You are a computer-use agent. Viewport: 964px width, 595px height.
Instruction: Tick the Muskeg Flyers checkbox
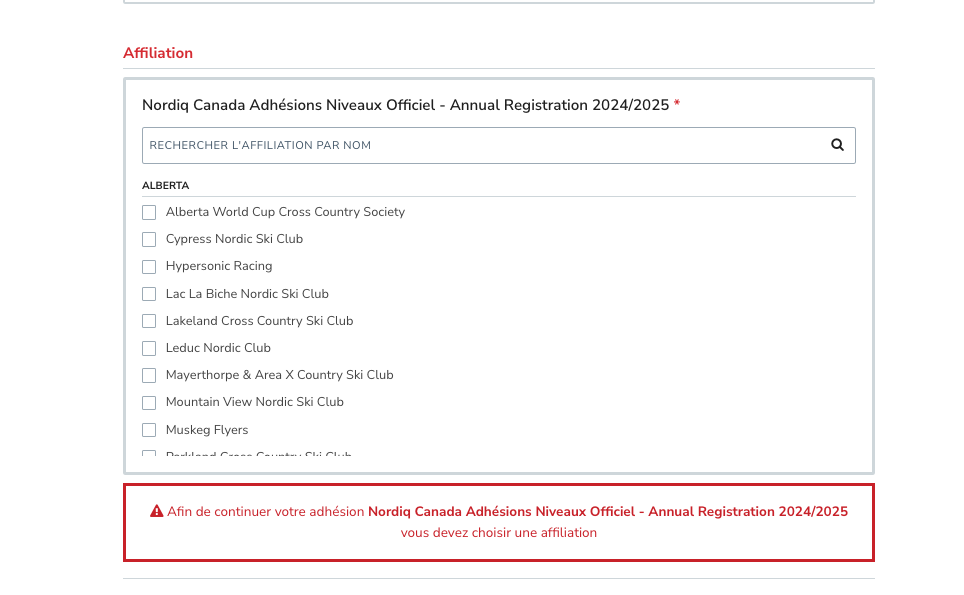pos(149,430)
